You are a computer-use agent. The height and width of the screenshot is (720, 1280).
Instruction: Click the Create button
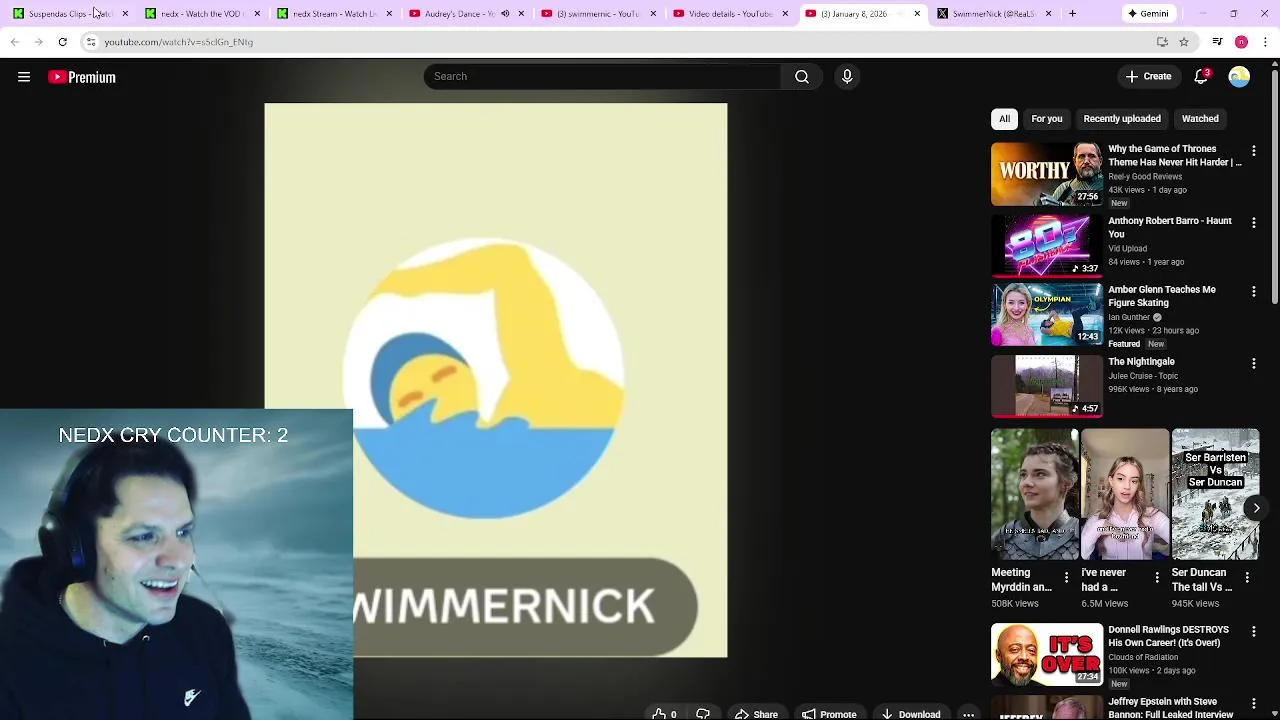pos(1148,76)
